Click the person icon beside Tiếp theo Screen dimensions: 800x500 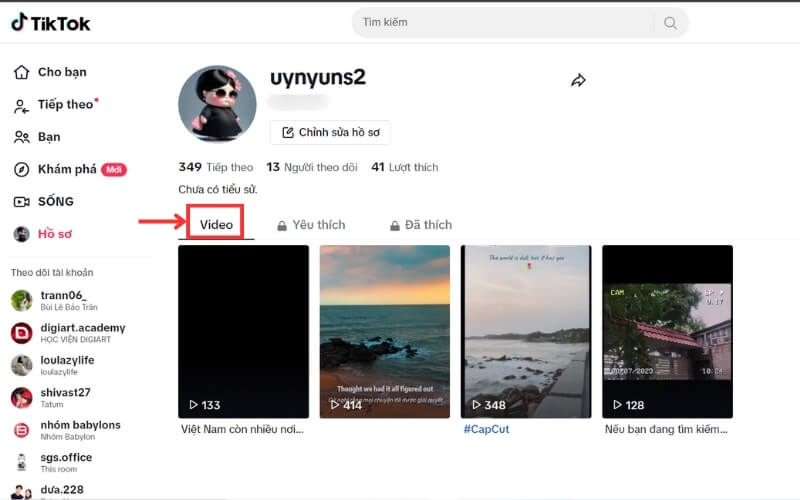coord(21,106)
